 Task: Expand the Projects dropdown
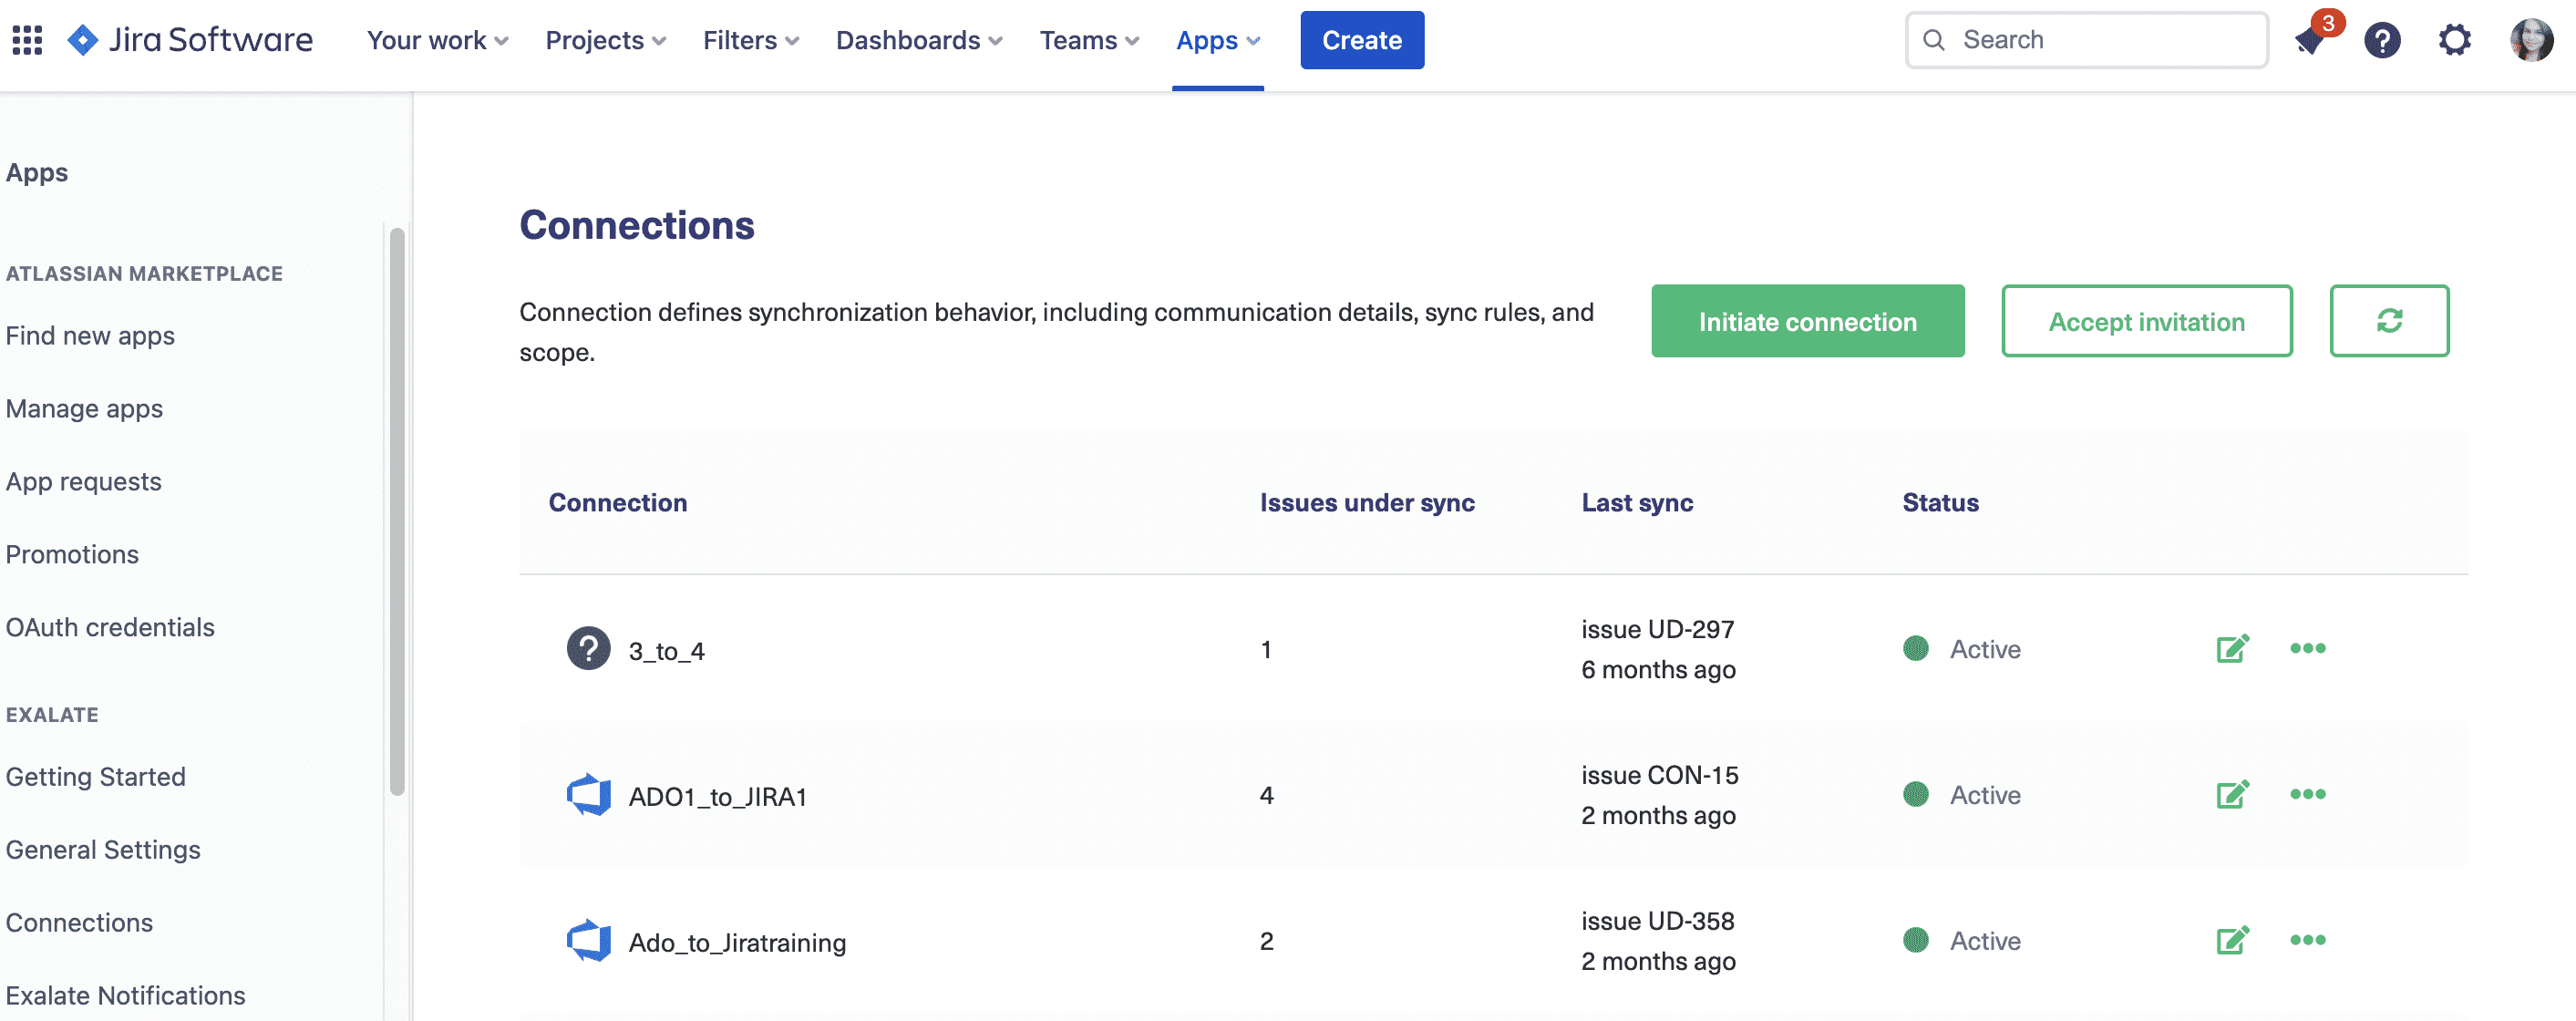click(x=604, y=40)
